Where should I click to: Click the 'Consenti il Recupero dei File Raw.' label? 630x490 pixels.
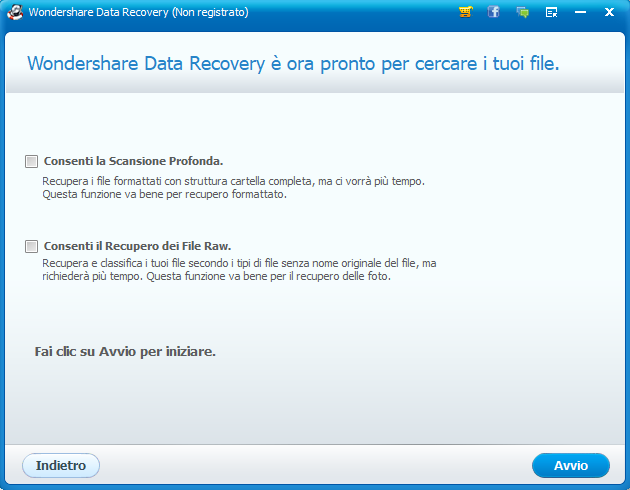pyautogui.click(x=137, y=246)
